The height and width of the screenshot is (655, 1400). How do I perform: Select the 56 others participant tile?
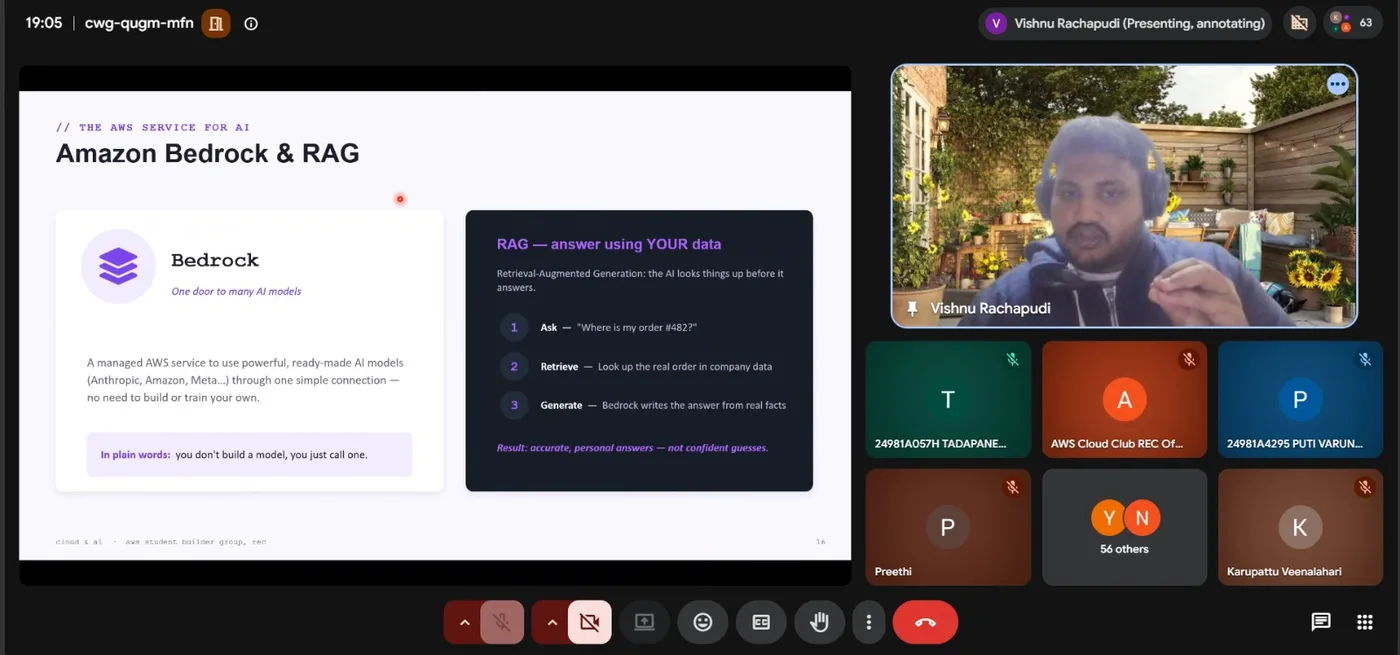point(1124,527)
